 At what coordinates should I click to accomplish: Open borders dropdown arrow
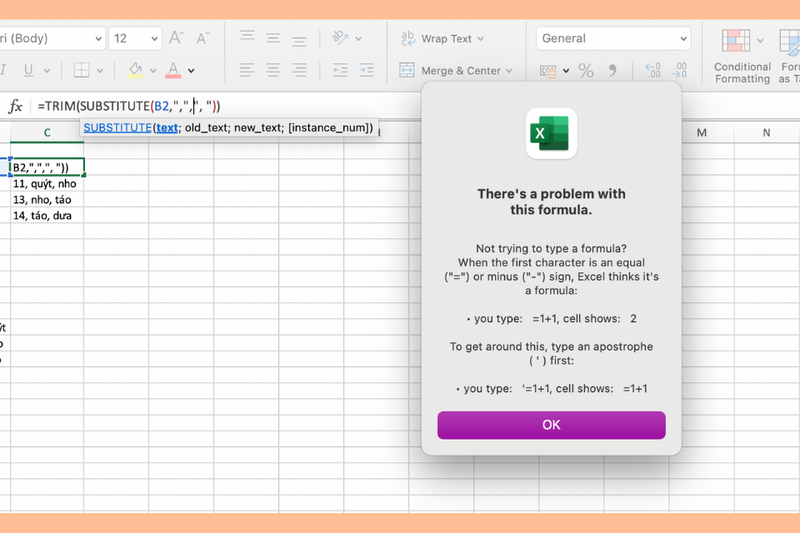[100, 71]
